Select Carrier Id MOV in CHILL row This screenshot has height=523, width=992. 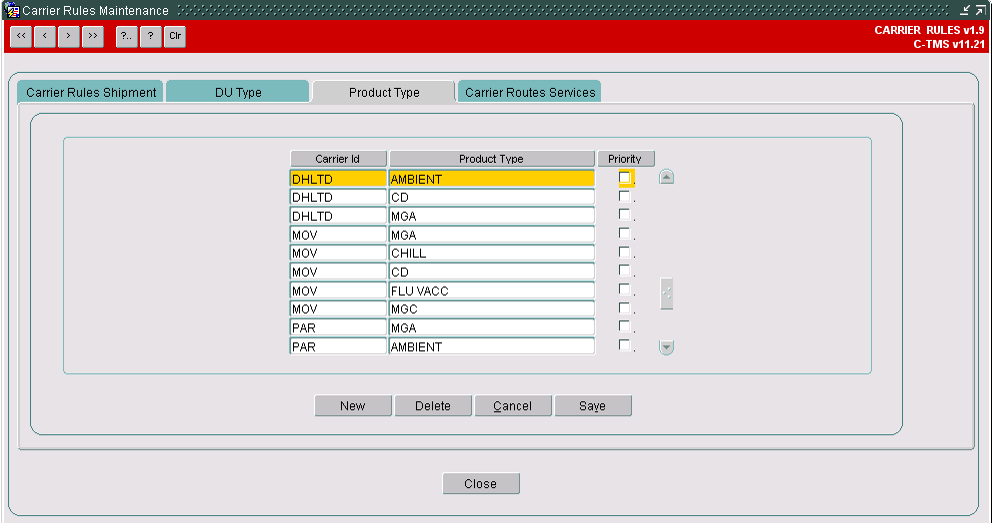[338, 254]
